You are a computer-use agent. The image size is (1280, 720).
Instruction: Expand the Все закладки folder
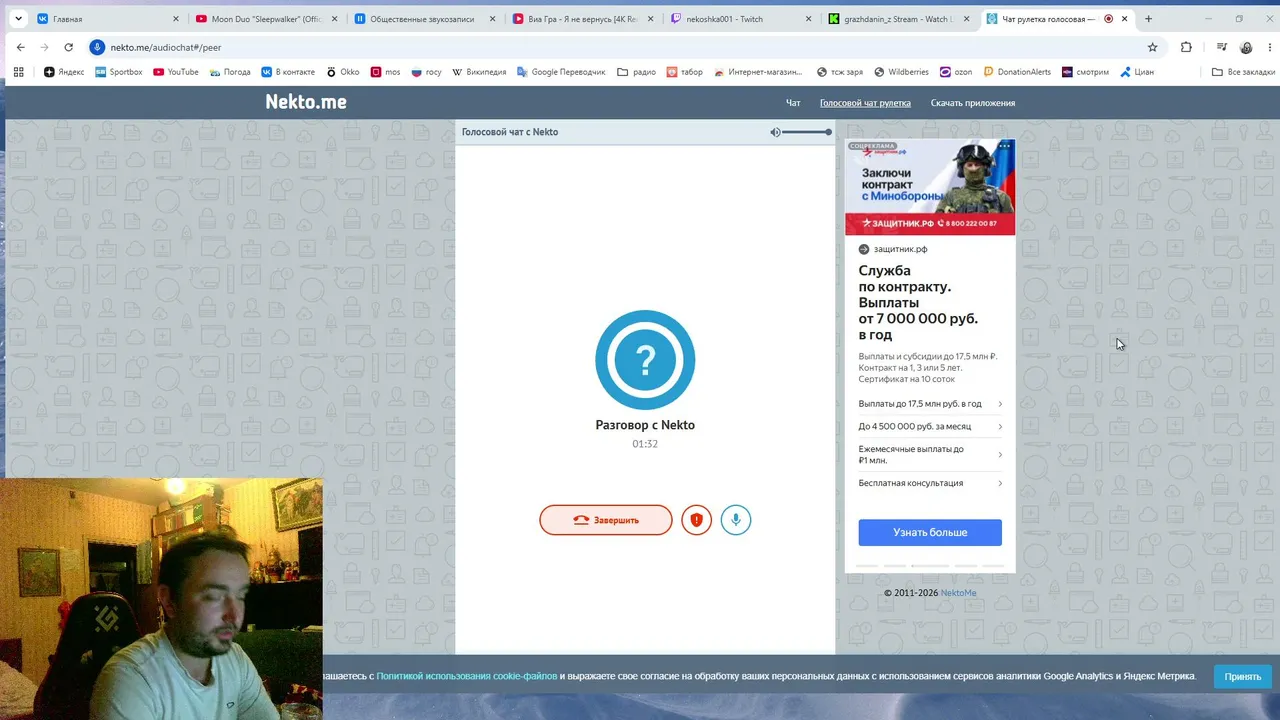[x=1243, y=72]
